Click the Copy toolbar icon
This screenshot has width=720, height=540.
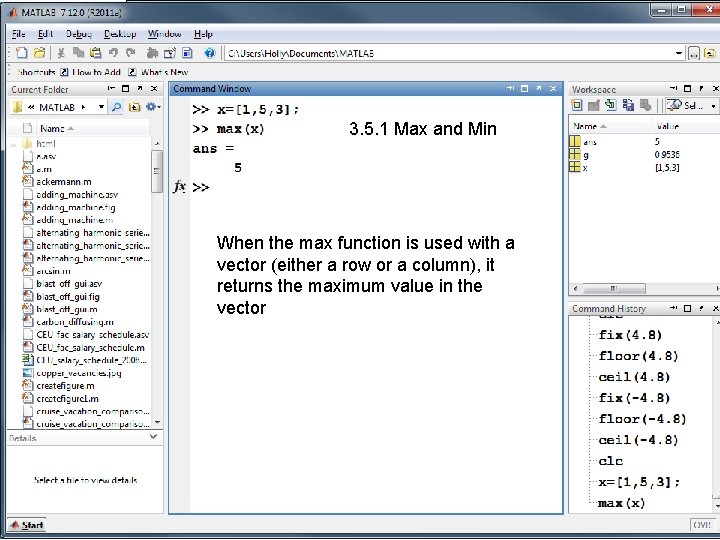[79, 53]
